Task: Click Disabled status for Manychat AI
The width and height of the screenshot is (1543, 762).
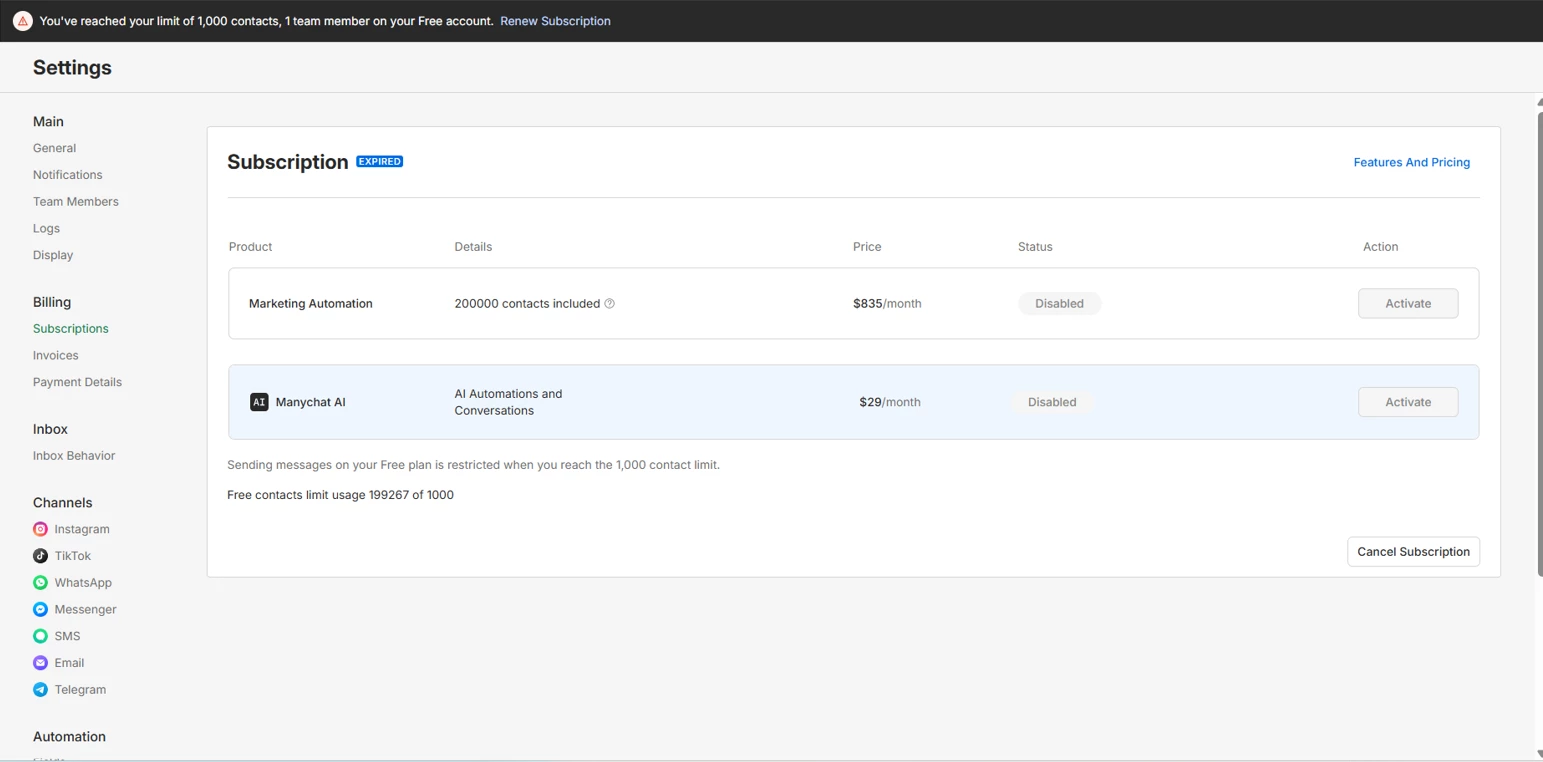Action: point(1052,402)
